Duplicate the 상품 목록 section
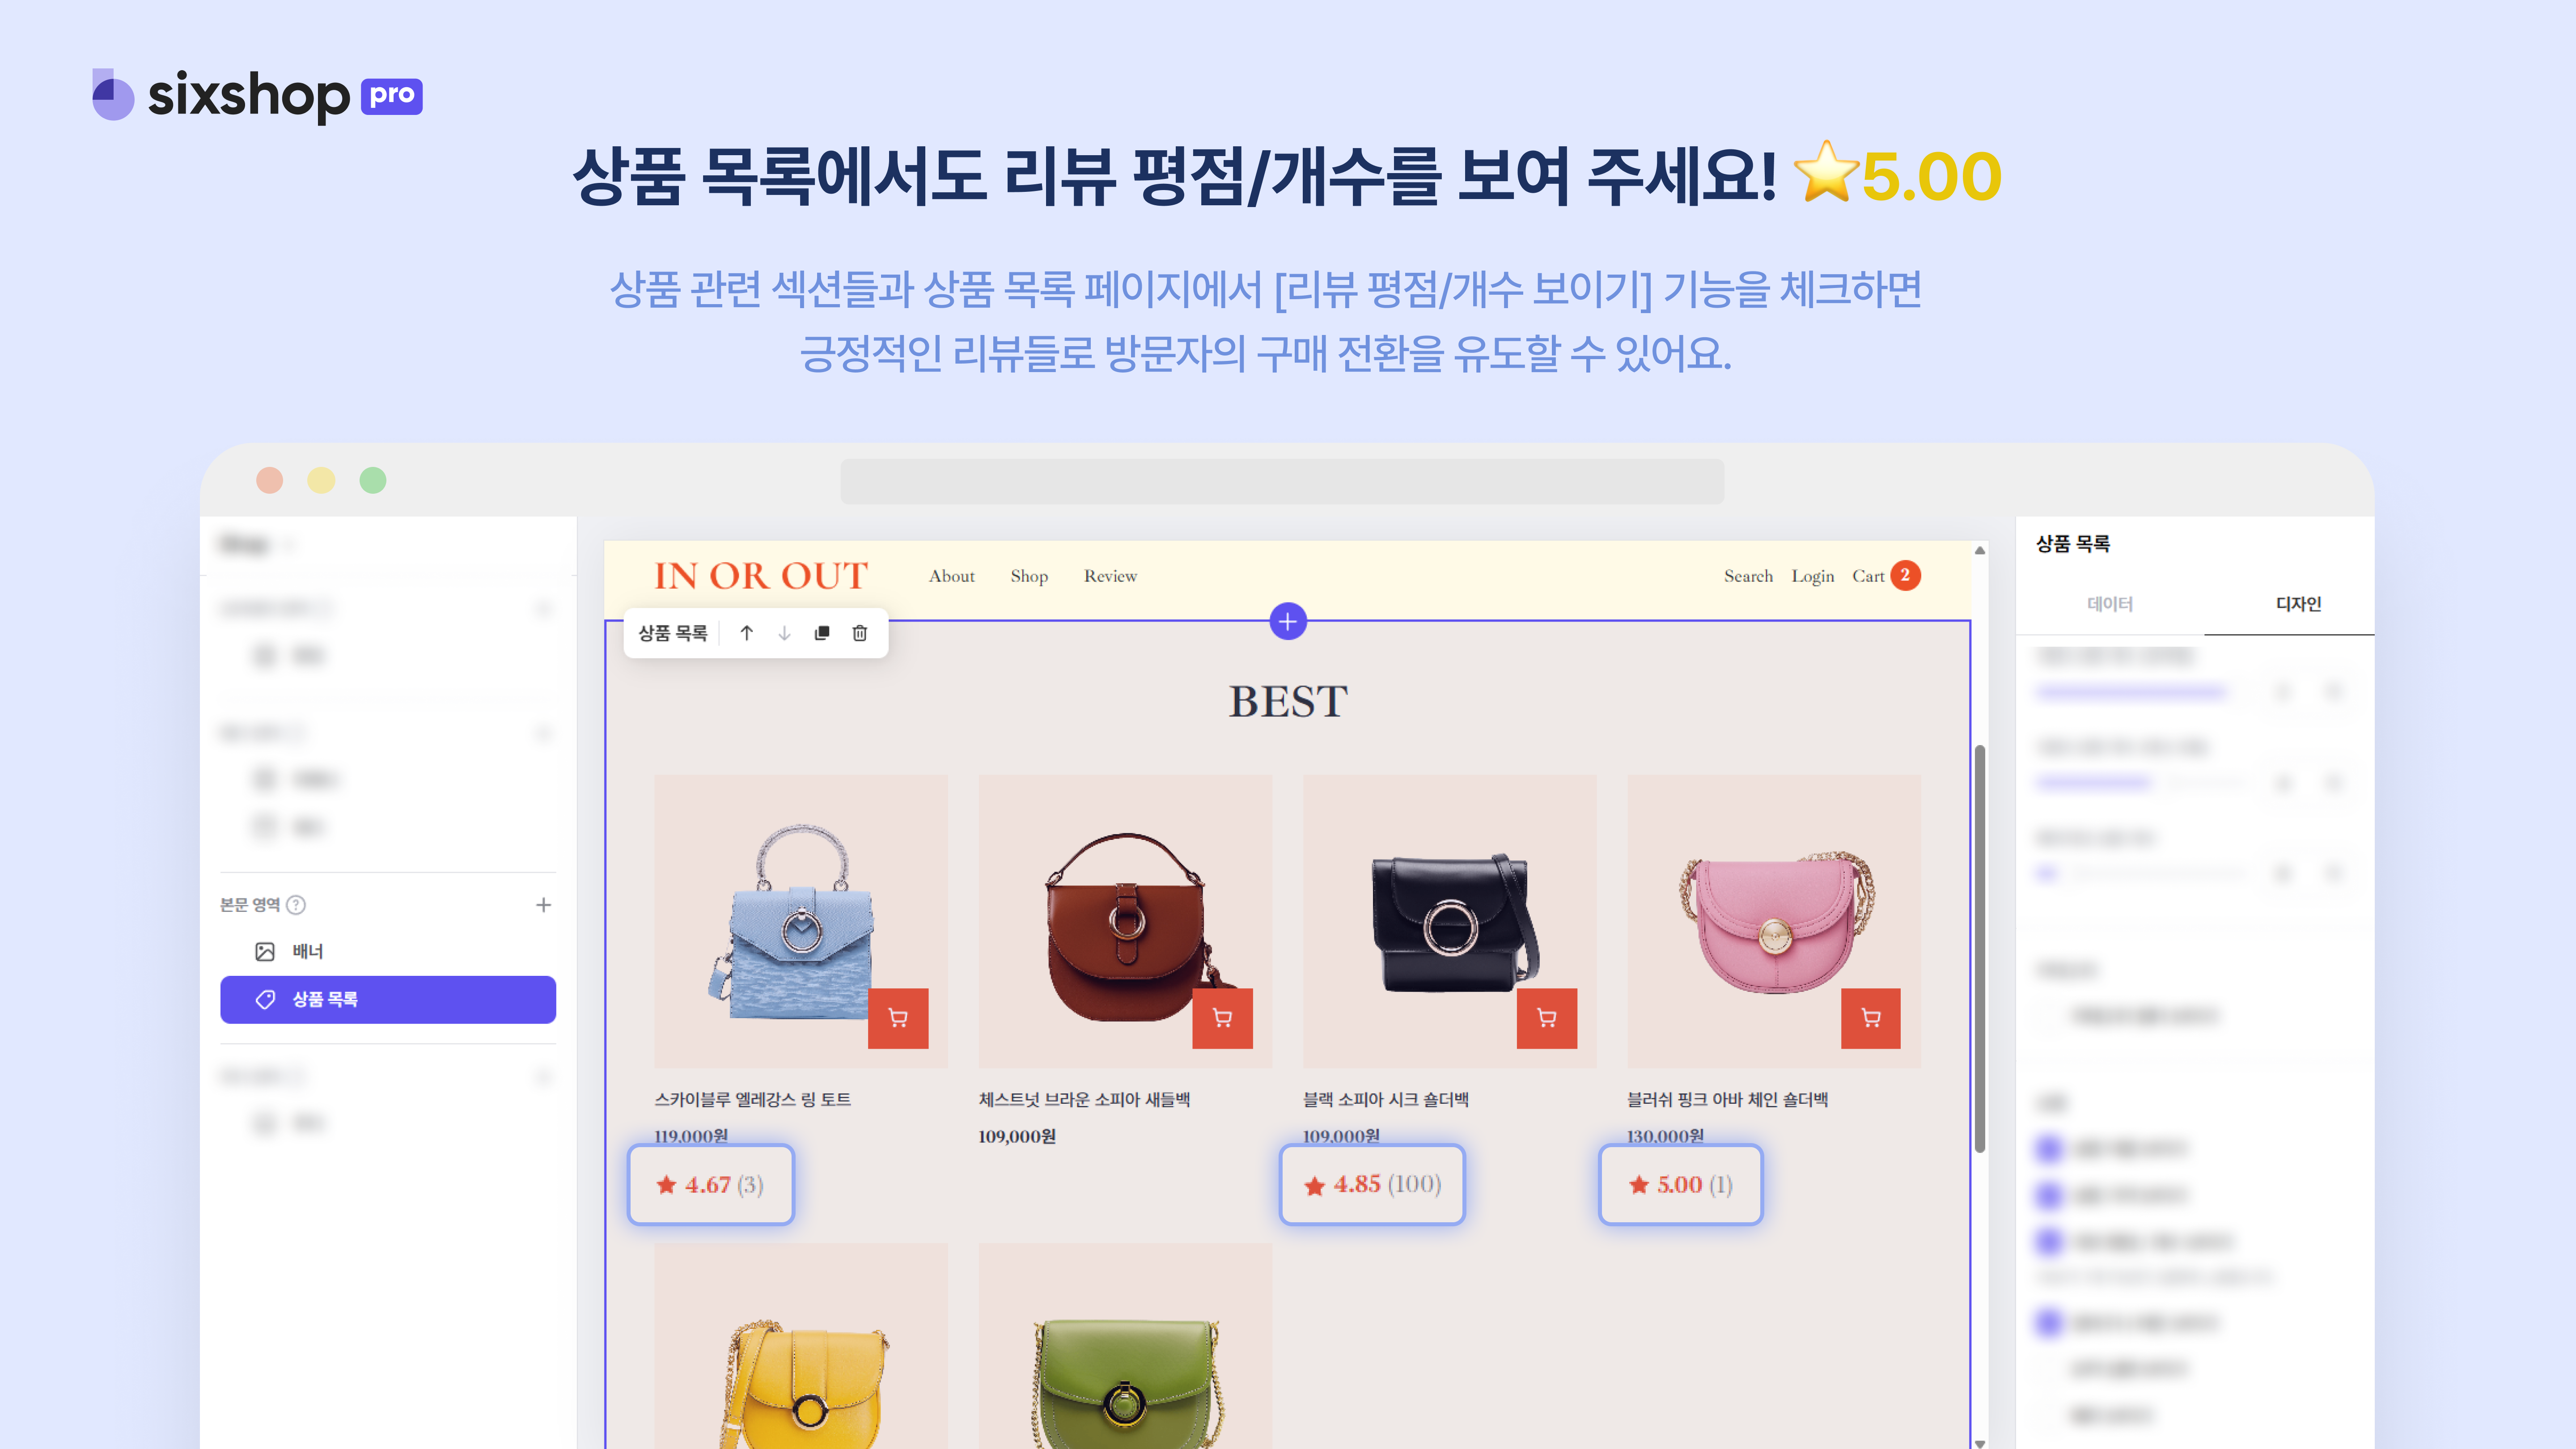The width and height of the screenshot is (2576, 1449). tap(822, 633)
